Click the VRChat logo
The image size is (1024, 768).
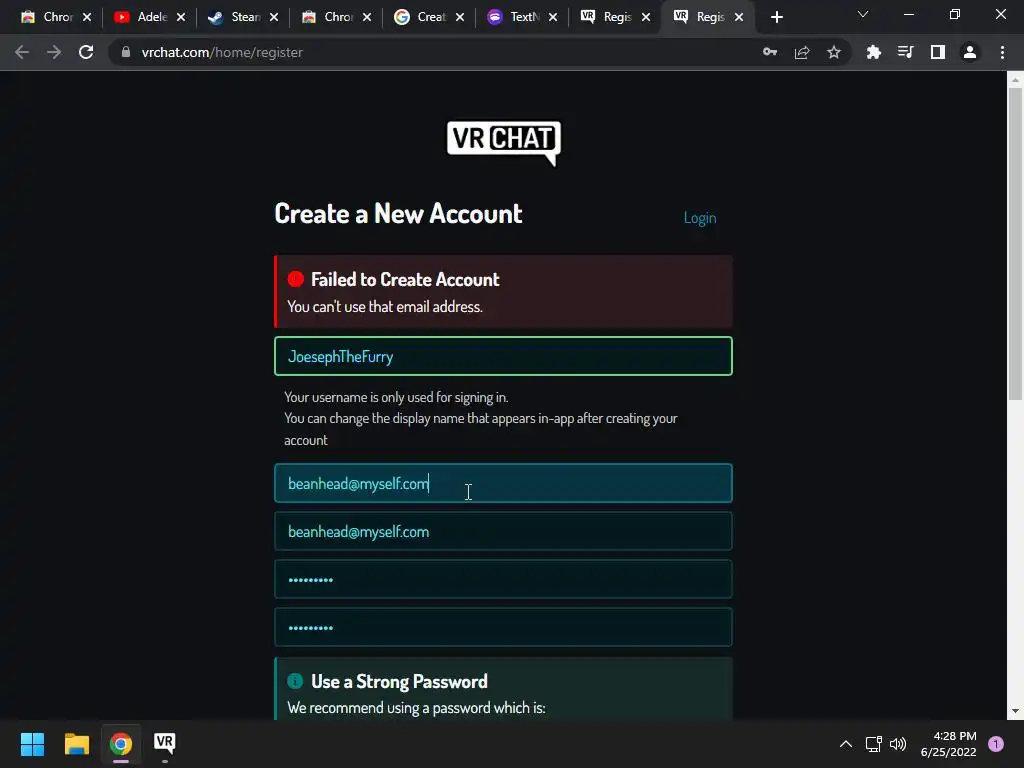(x=504, y=143)
